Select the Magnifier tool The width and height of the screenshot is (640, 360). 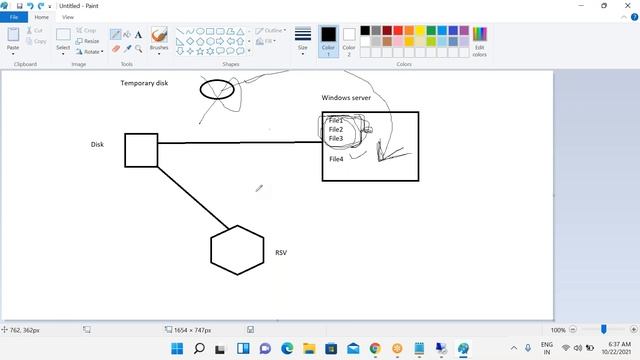(139, 49)
